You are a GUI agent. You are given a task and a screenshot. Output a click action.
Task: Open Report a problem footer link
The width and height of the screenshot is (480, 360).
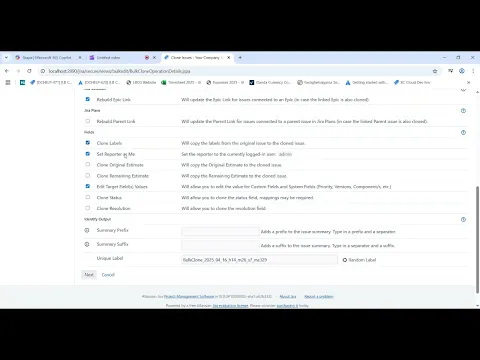click(x=319, y=297)
